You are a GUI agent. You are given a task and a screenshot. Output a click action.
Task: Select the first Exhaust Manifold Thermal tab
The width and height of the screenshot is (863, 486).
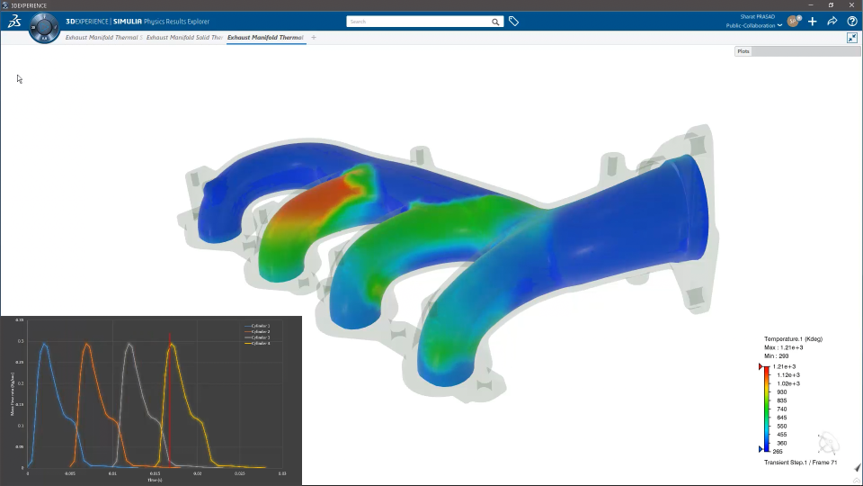pyautogui.click(x=103, y=38)
